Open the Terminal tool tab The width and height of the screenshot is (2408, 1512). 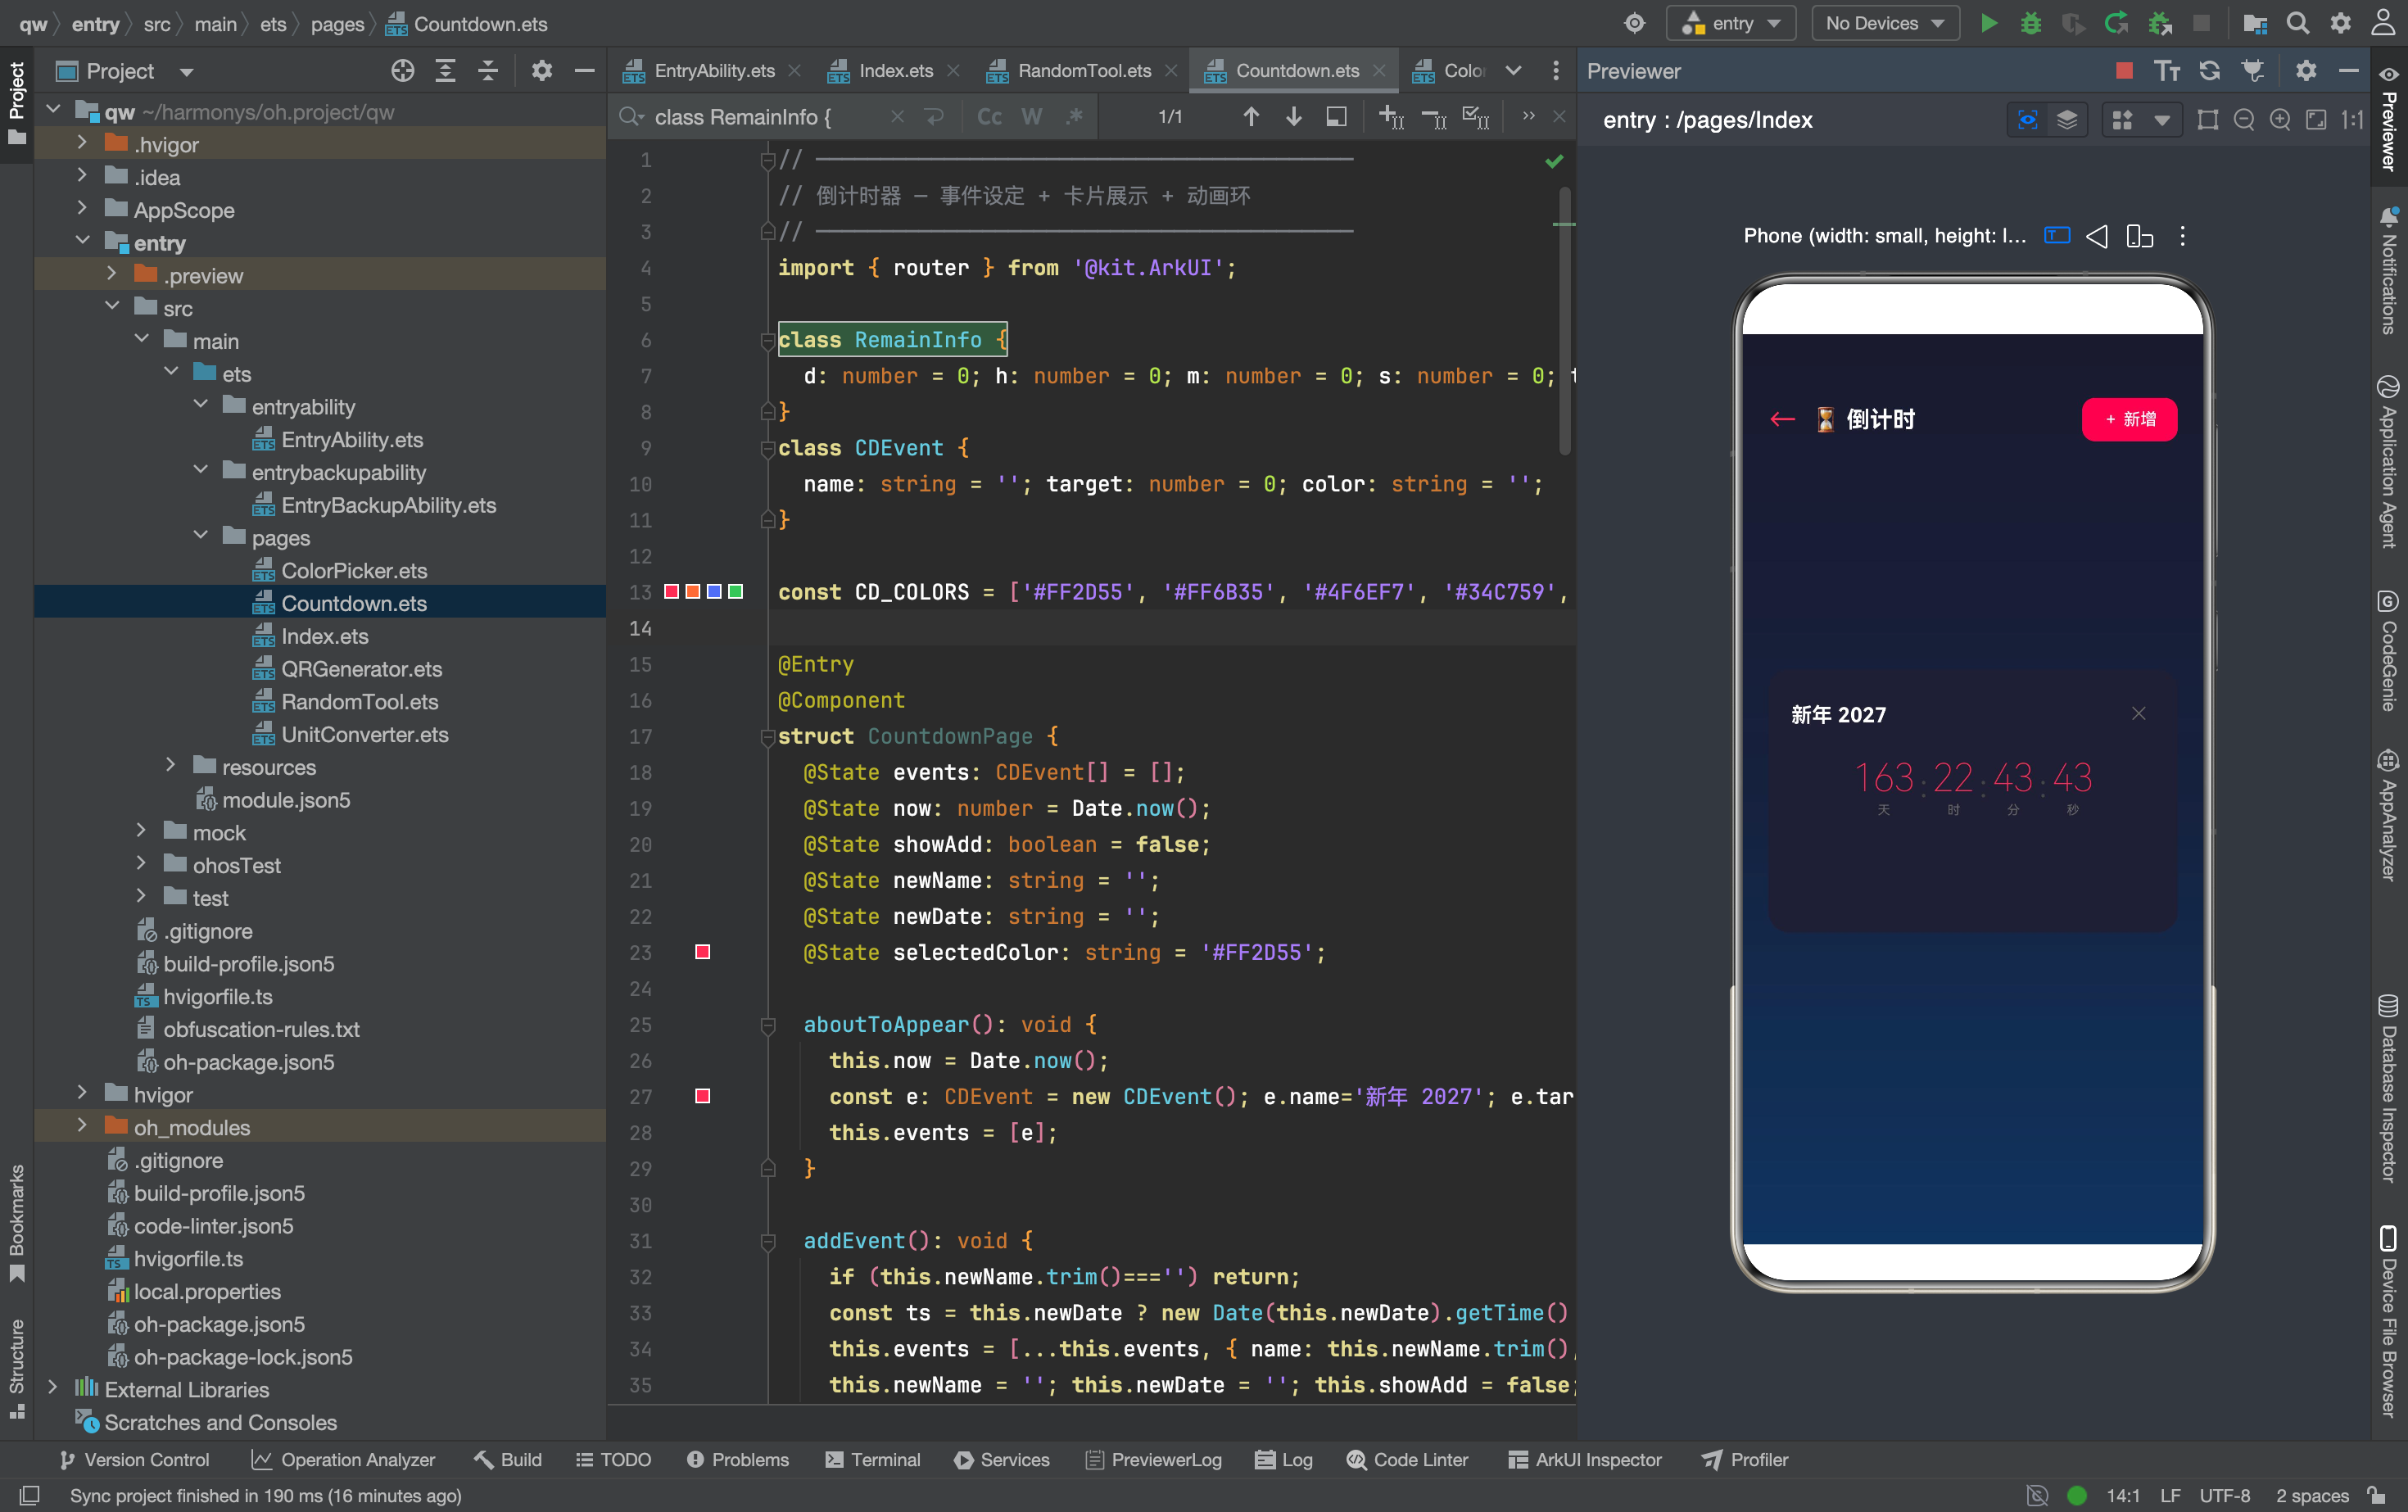872,1460
